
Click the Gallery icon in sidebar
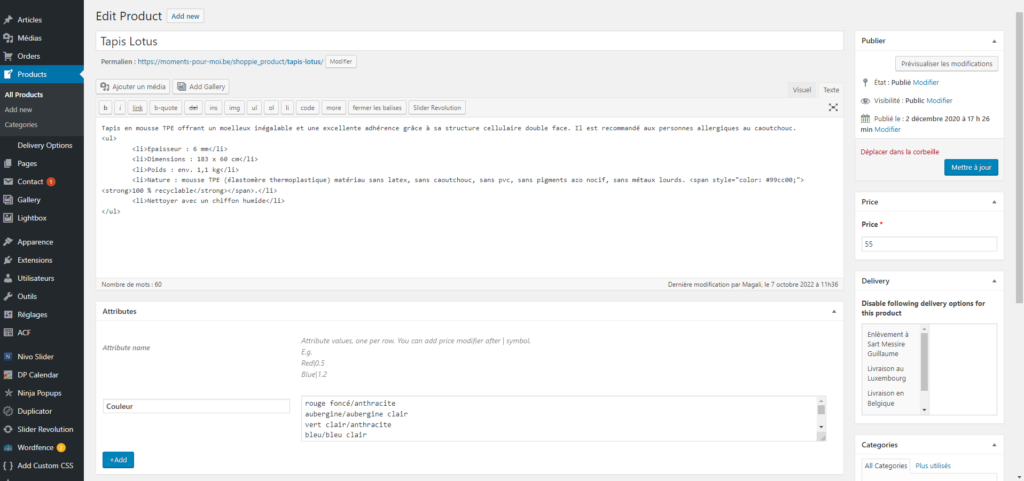pos(8,200)
